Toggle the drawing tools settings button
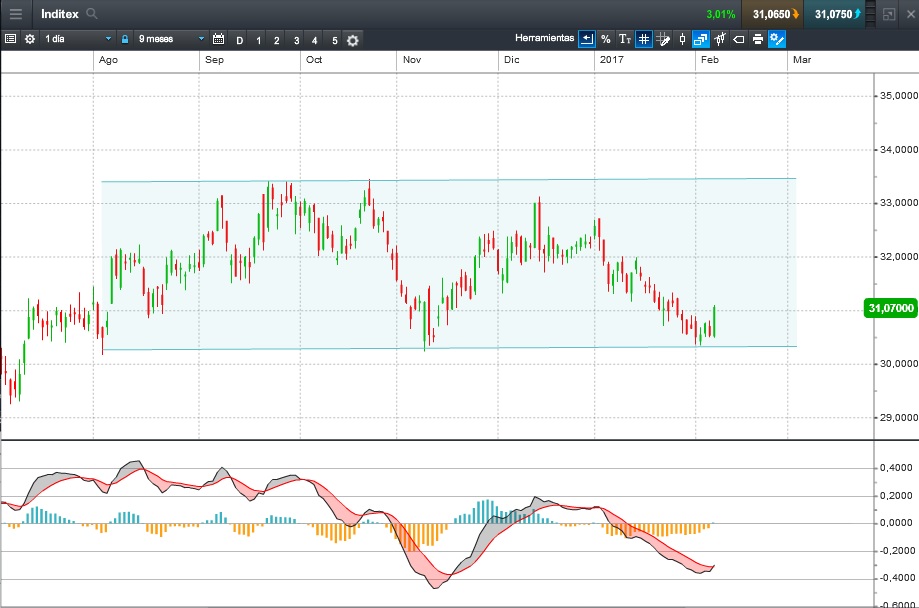Viewport: 919px width, 608px height. (777, 39)
